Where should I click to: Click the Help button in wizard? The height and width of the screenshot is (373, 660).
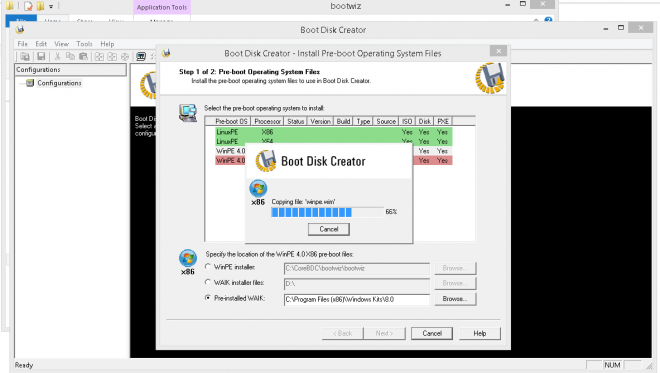pos(480,333)
